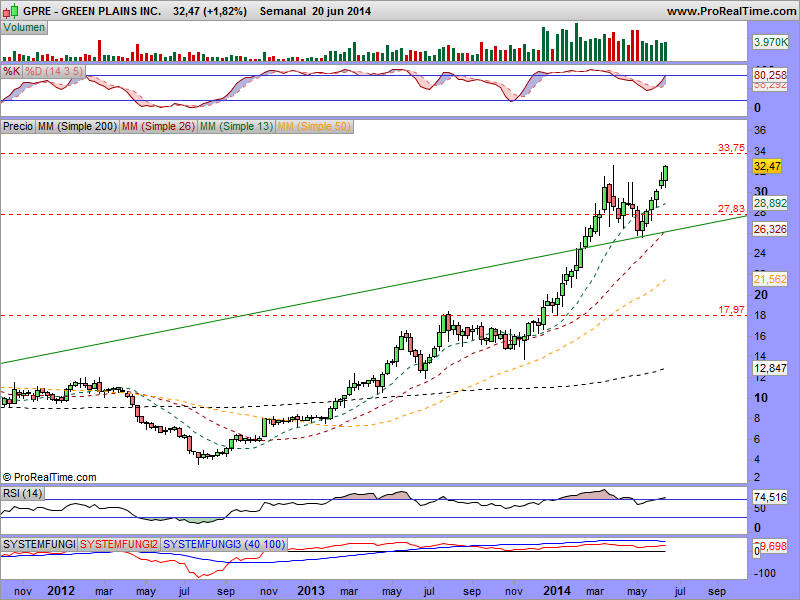Image resolution: width=800 pixels, height=600 pixels.
Task: Click the Semanal timeframe text in header
Action: point(283,11)
